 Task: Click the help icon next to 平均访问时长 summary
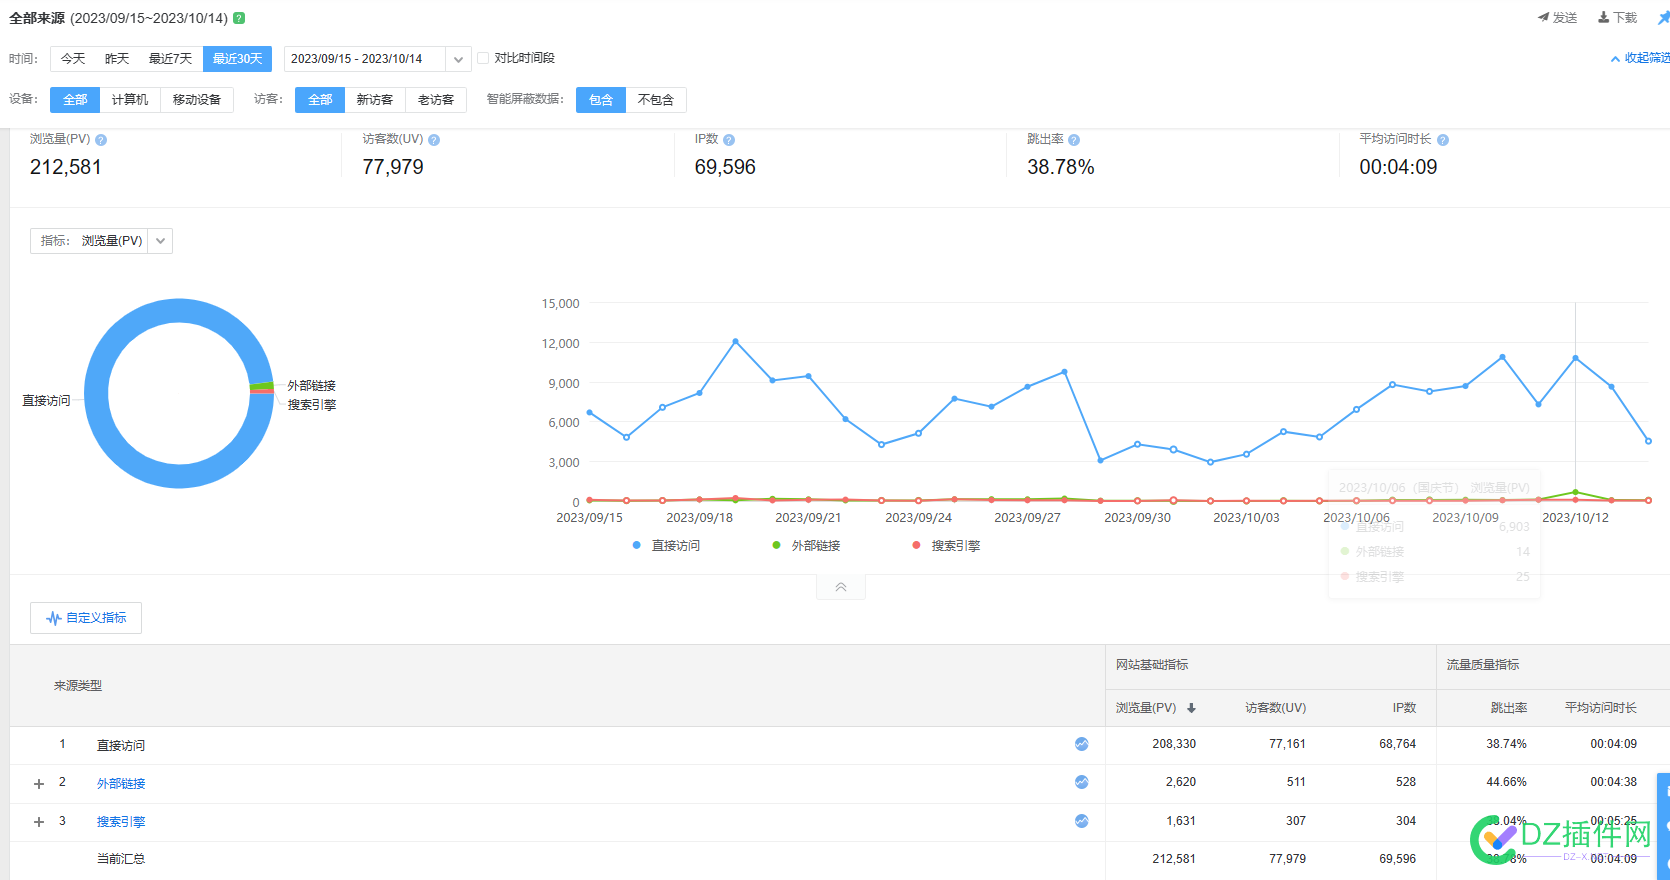(x=1443, y=140)
